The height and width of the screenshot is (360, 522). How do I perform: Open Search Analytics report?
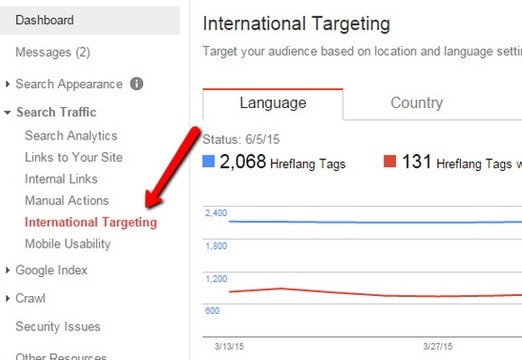pos(71,136)
